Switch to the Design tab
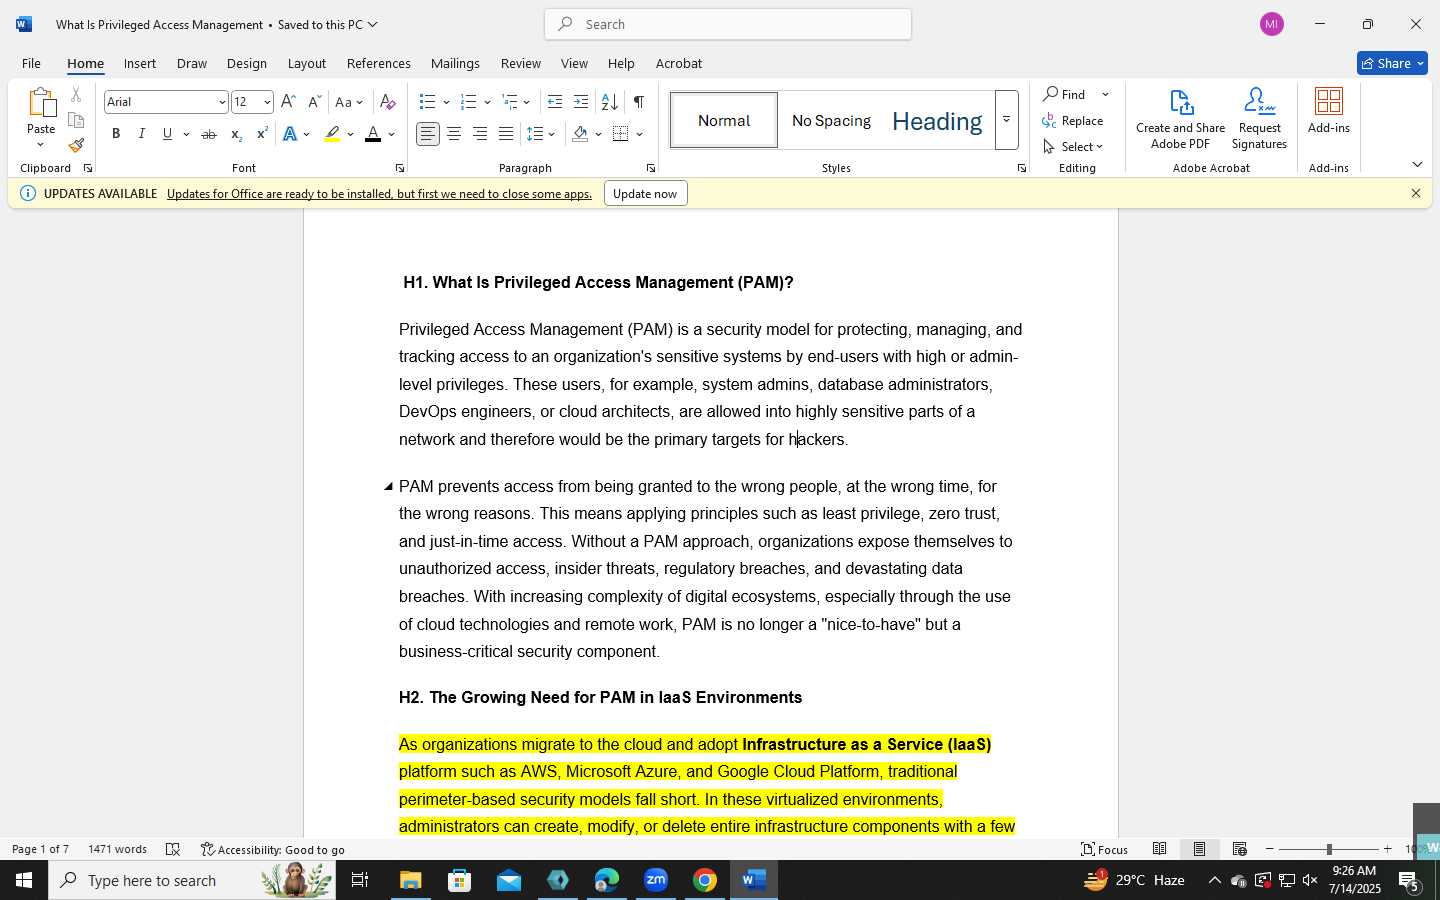The width and height of the screenshot is (1440, 900). (247, 63)
